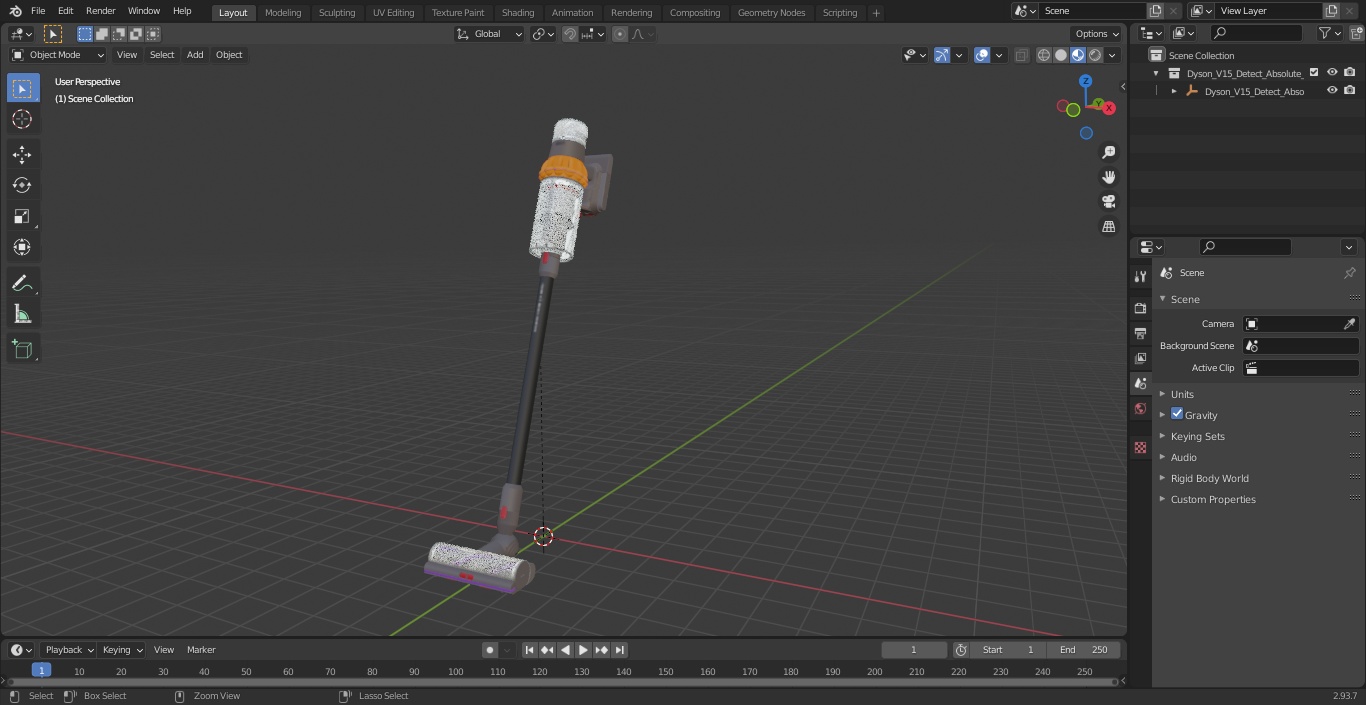Select the Transform tool
The width and height of the screenshot is (1366, 705).
click(22, 247)
